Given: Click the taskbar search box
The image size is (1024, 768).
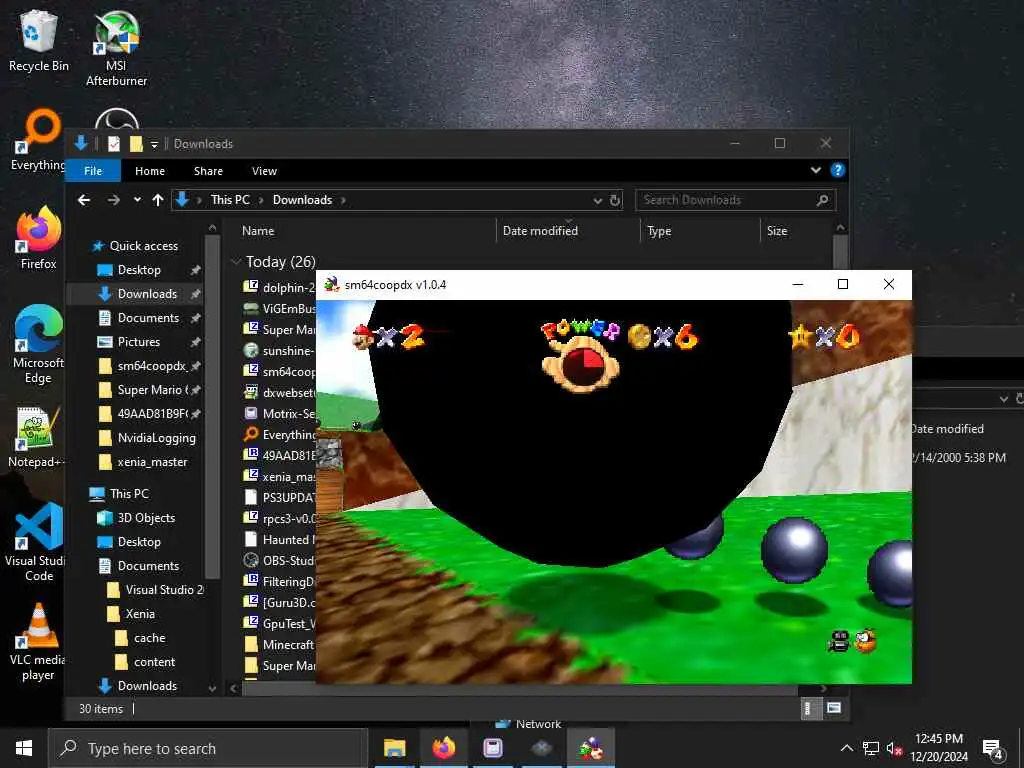Looking at the screenshot, I should tap(208, 748).
